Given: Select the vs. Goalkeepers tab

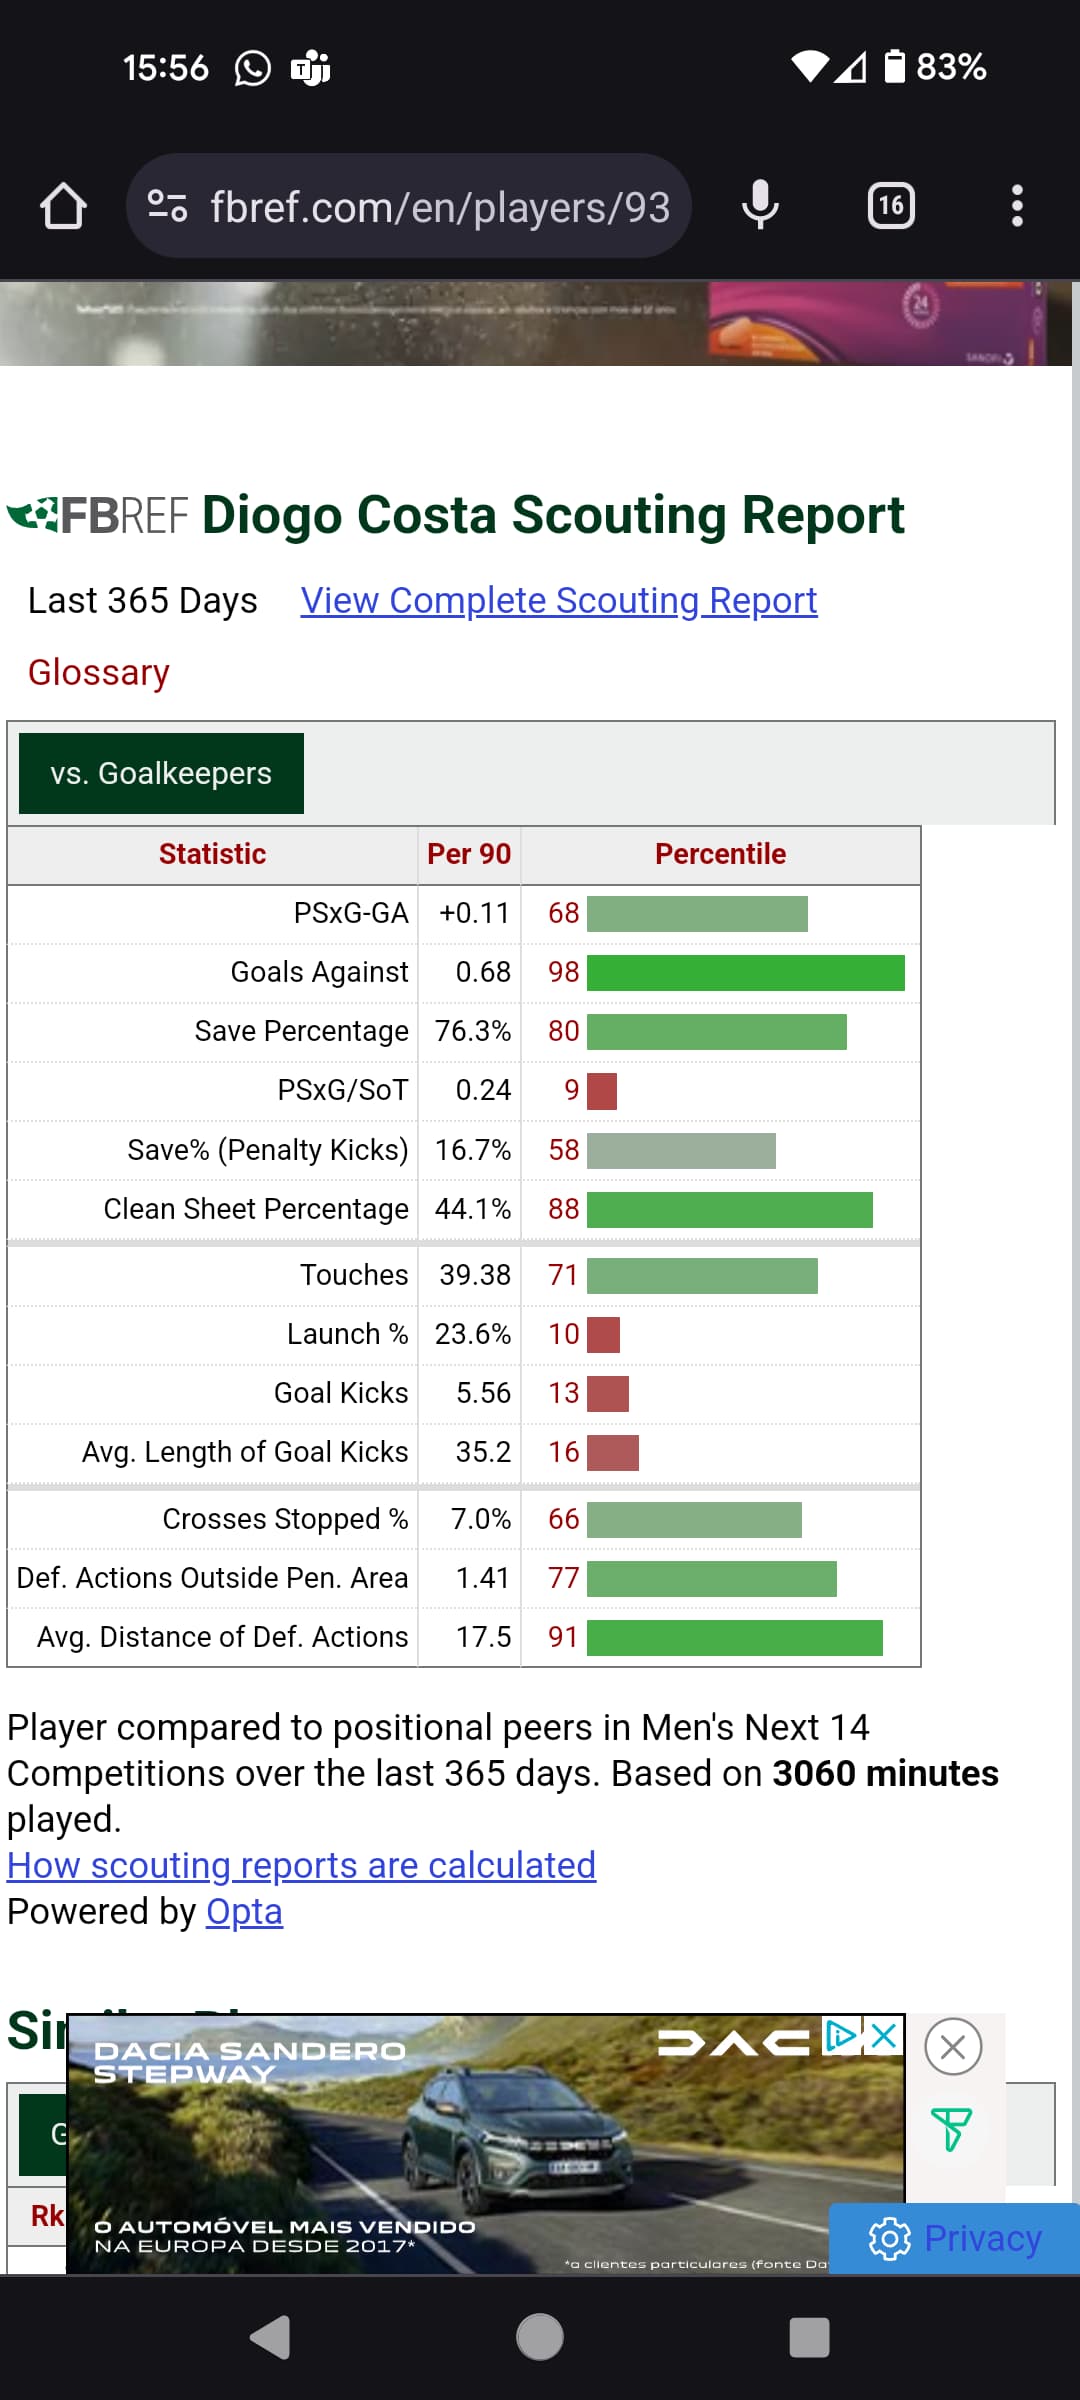Looking at the screenshot, I should point(161,773).
